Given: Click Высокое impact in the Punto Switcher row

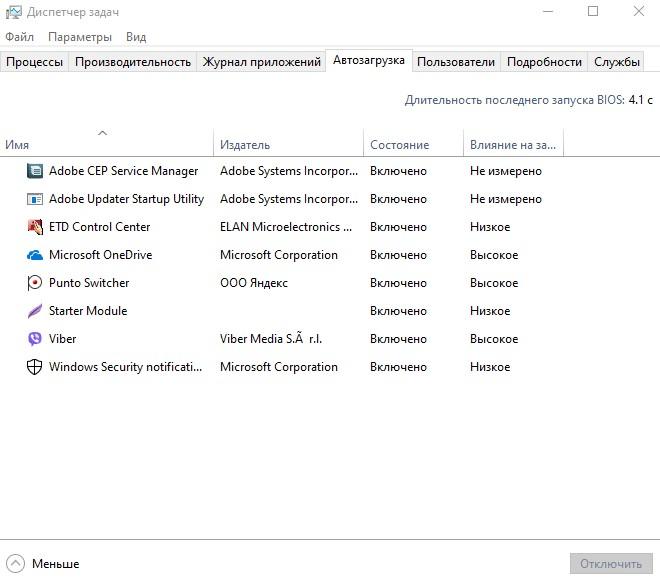Looking at the screenshot, I should coord(494,283).
